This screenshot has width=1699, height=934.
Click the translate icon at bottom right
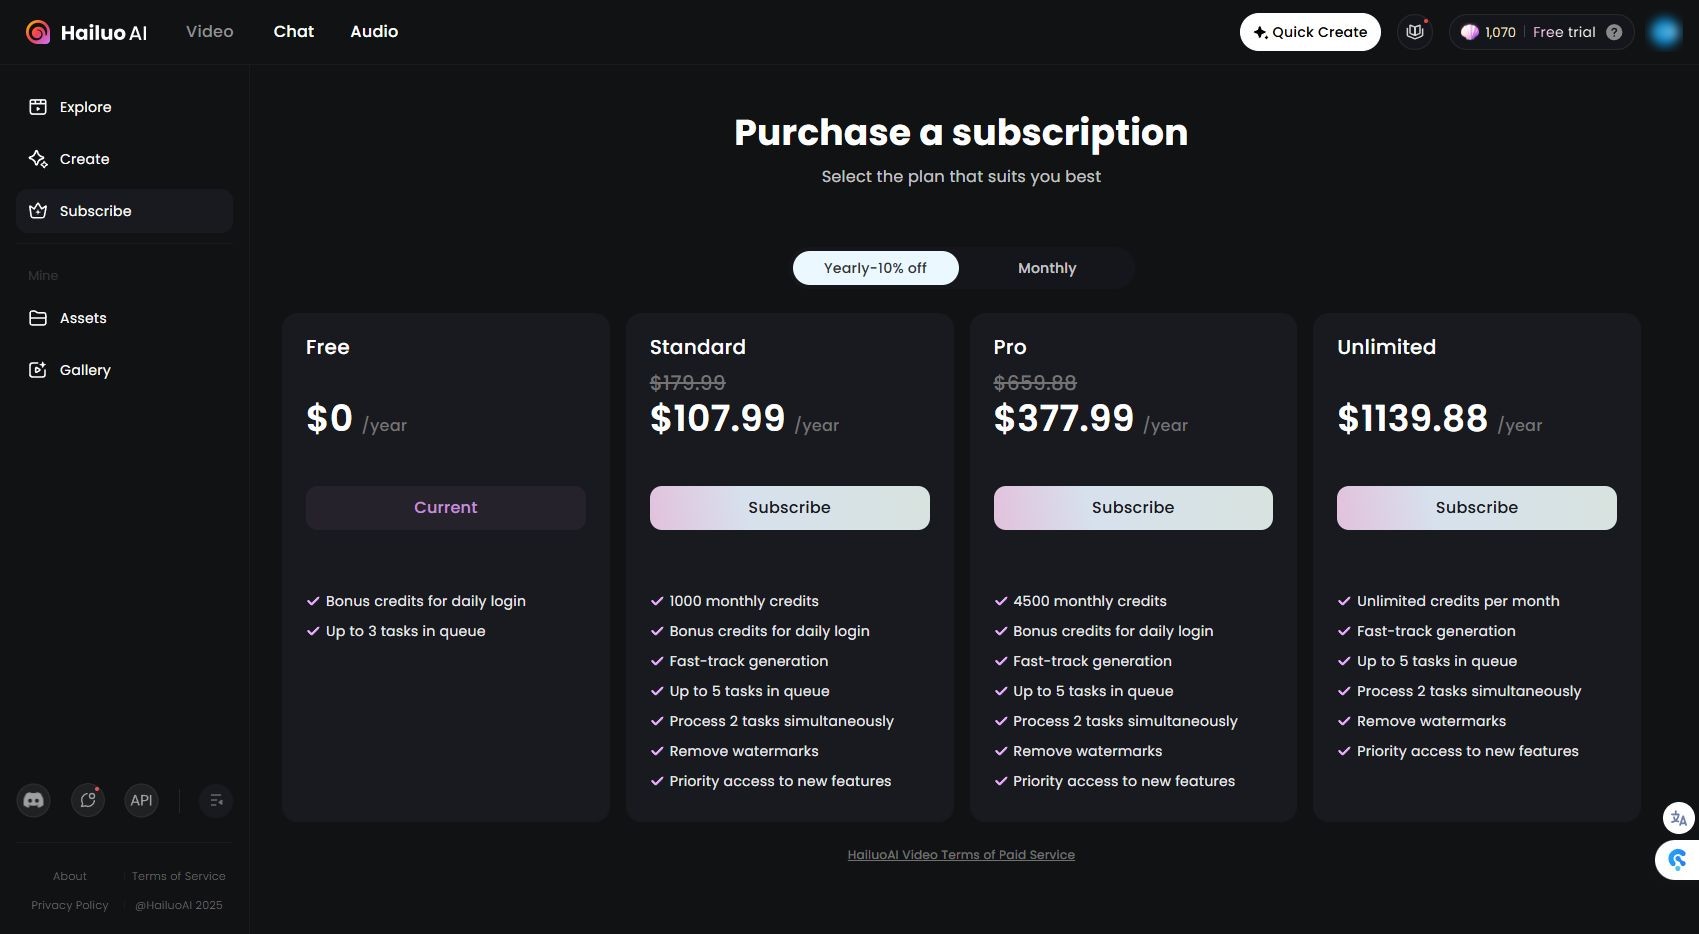point(1678,818)
